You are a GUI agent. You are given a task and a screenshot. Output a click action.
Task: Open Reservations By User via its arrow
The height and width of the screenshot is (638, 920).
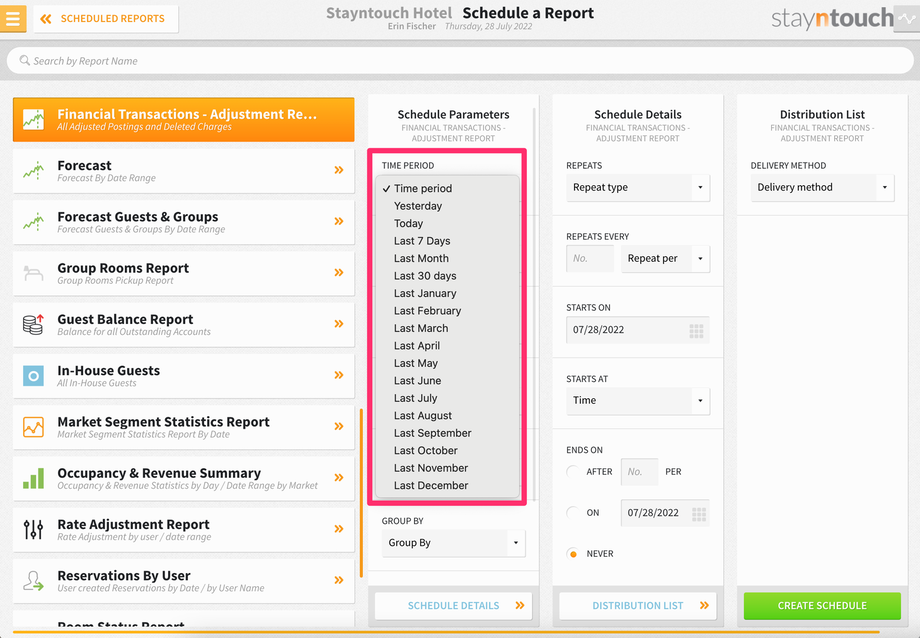pyautogui.click(x=339, y=580)
